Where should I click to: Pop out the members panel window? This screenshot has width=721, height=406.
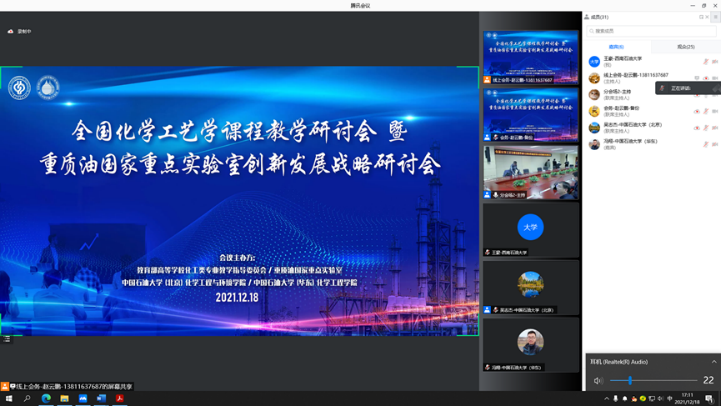pos(702,17)
